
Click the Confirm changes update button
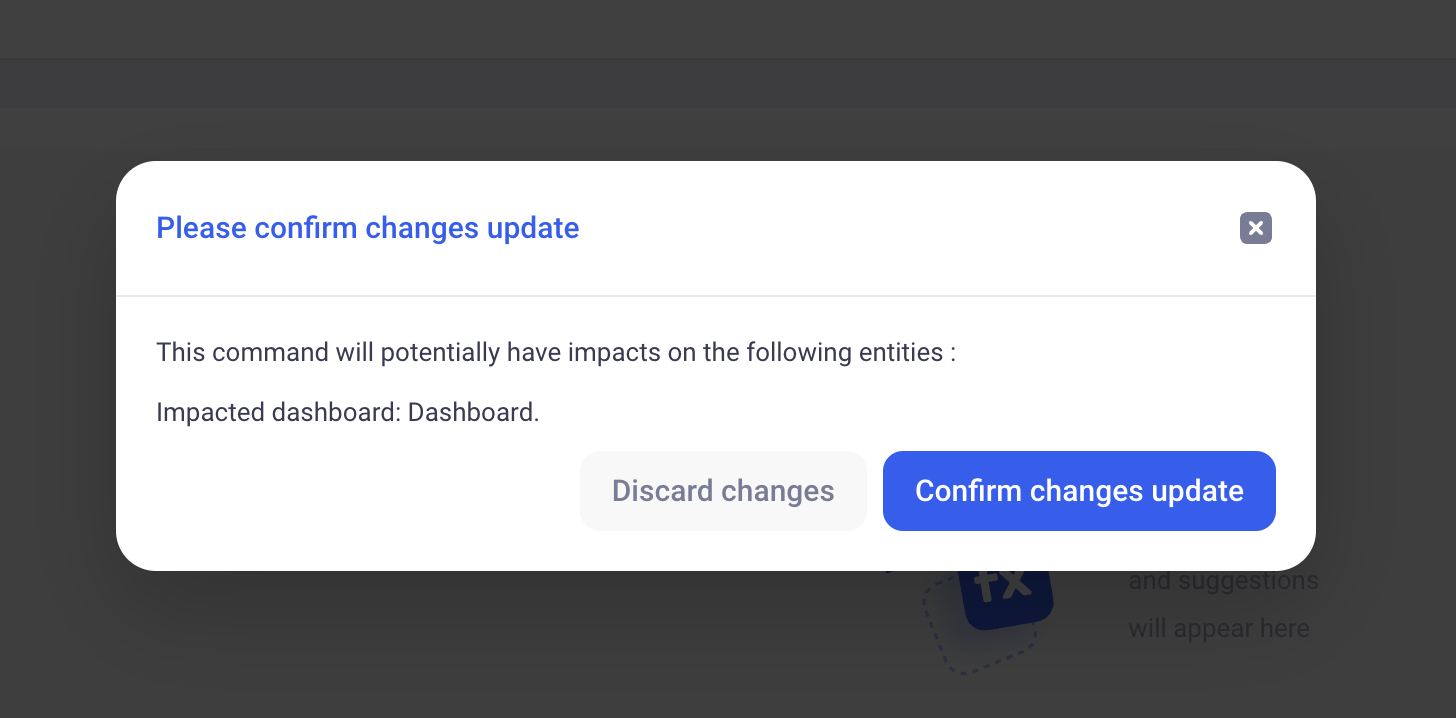1079,491
